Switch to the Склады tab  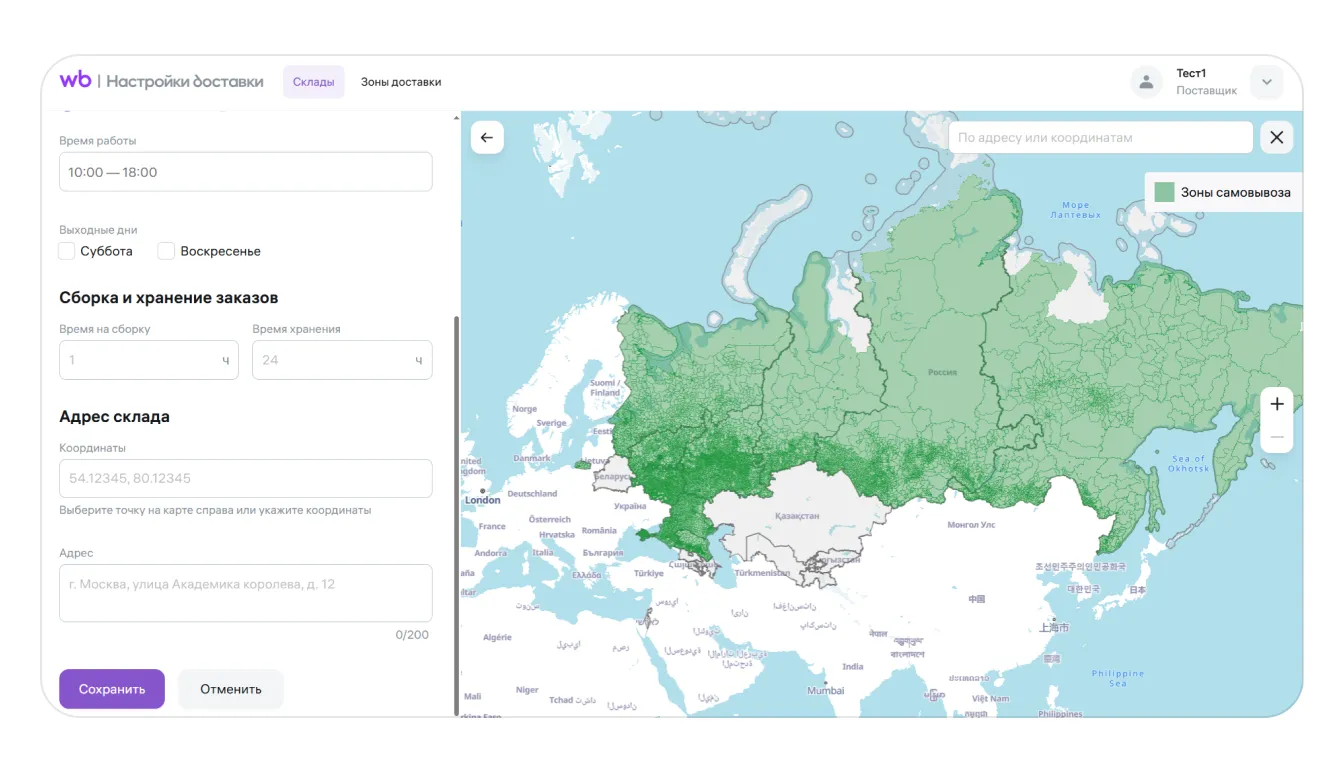pos(313,82)
